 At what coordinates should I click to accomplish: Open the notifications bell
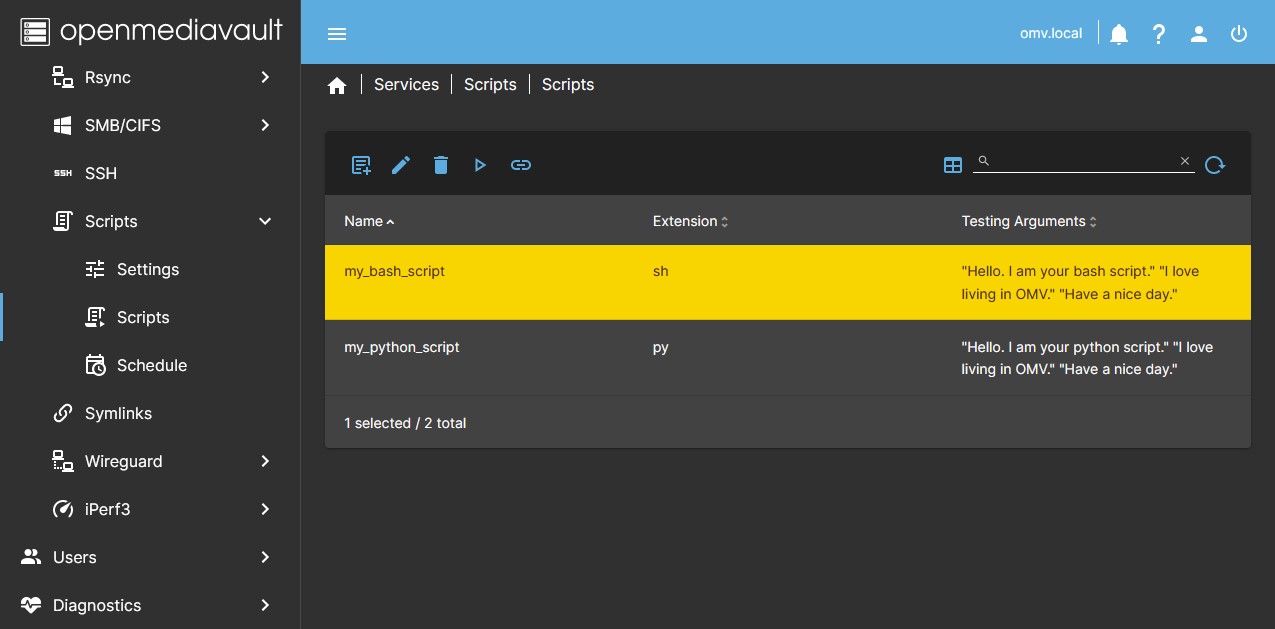click(x=1119, y=34)
